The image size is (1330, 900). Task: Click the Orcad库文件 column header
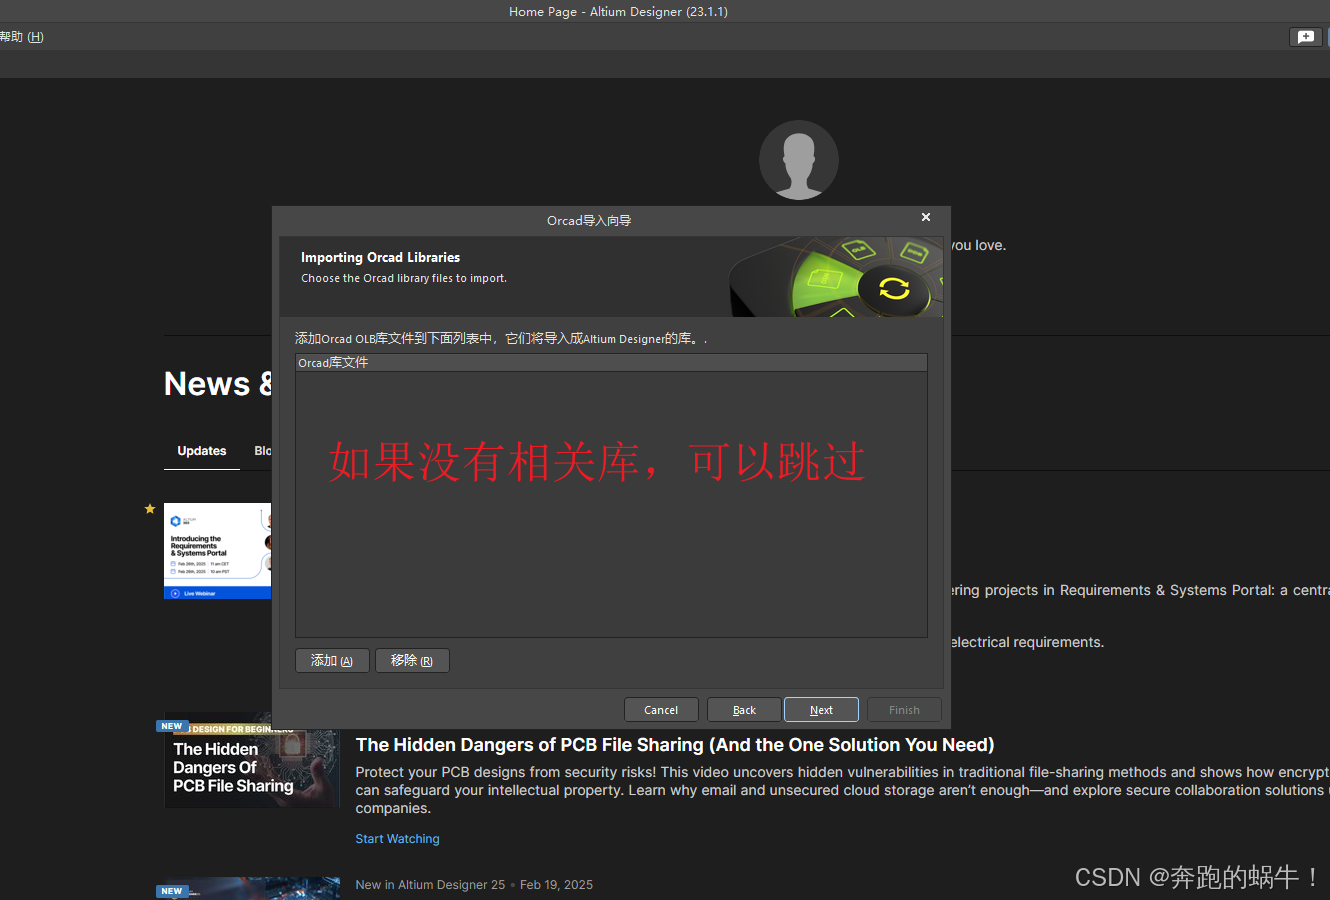611,363
